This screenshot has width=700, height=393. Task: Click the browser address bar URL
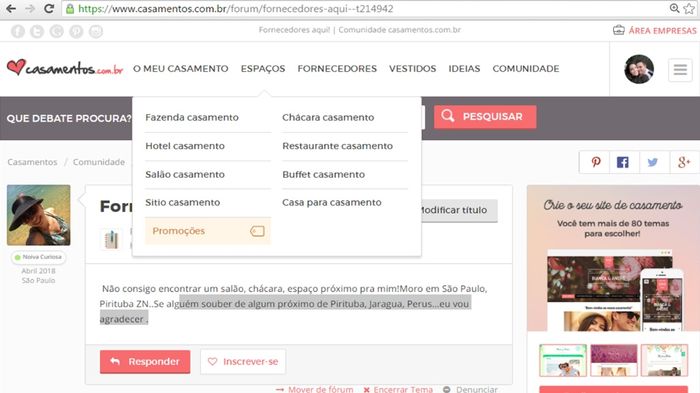click(x=236, y=8)
